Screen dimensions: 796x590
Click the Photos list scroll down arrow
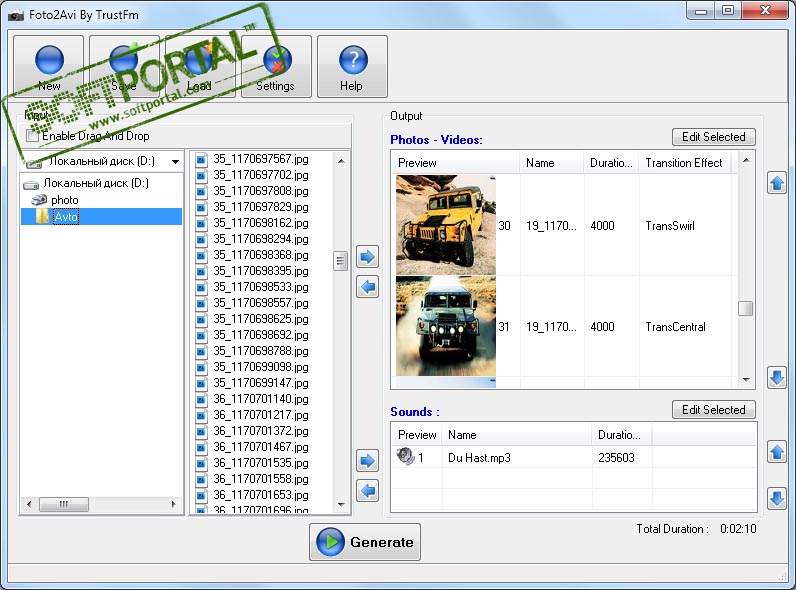(x=746, y=379)
